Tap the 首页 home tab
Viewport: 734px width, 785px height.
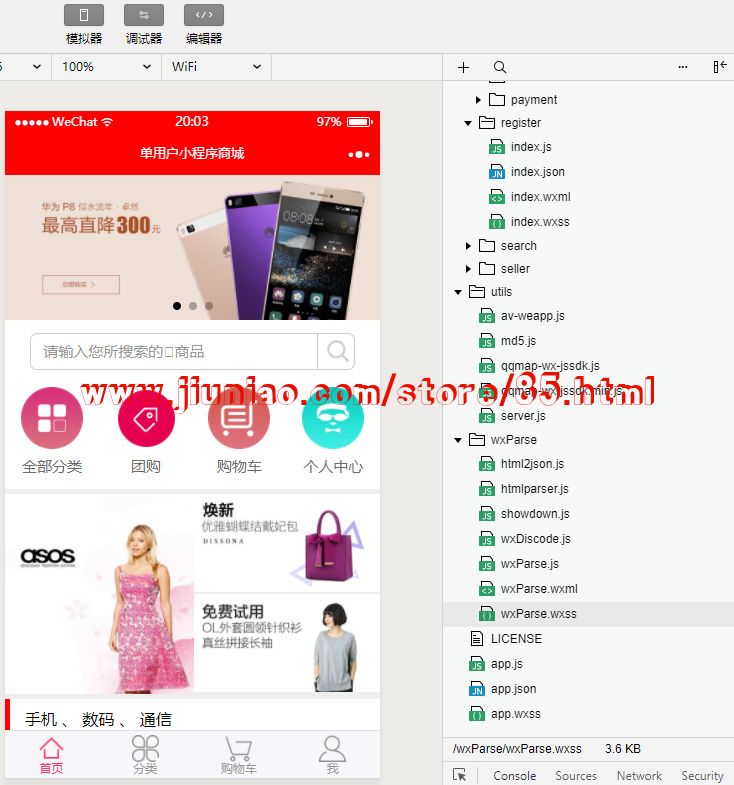pyautogui.click(x=52, y=755)
